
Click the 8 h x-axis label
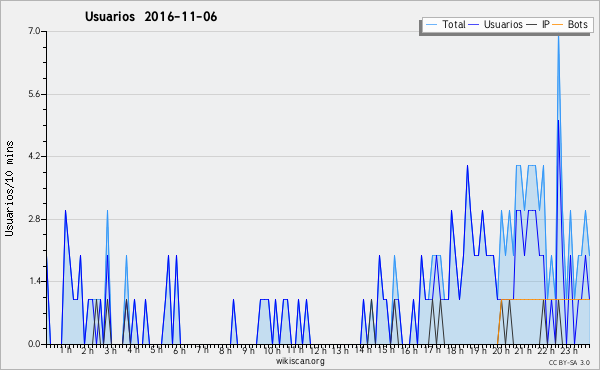tap(225, 350)
